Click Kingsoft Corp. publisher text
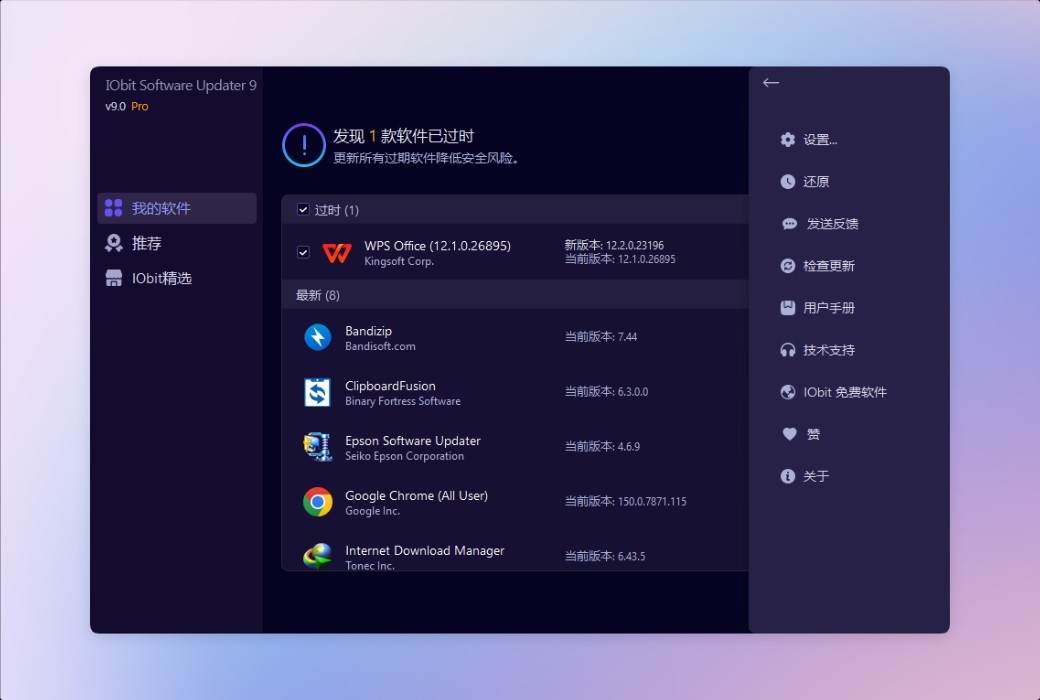The height and width of the screenshot is (700, 1040). pos(399,261)
